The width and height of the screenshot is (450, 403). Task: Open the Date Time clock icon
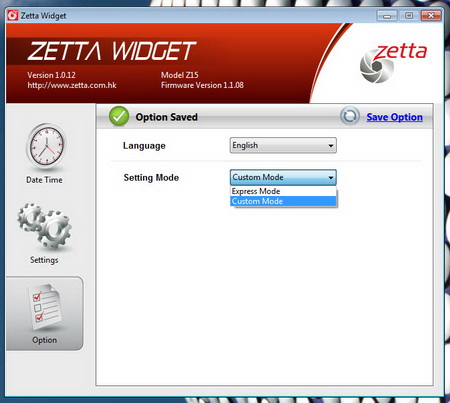pyautogui.click(x=46, y=146)
